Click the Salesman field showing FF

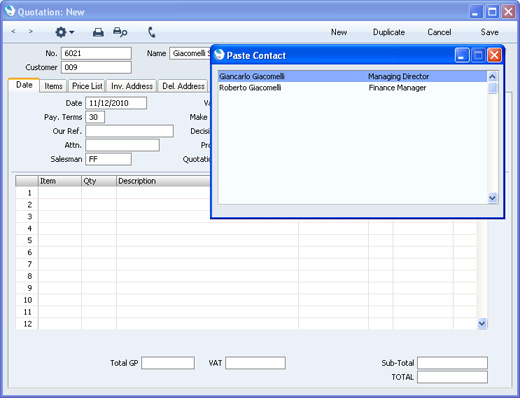click(108, 159)
